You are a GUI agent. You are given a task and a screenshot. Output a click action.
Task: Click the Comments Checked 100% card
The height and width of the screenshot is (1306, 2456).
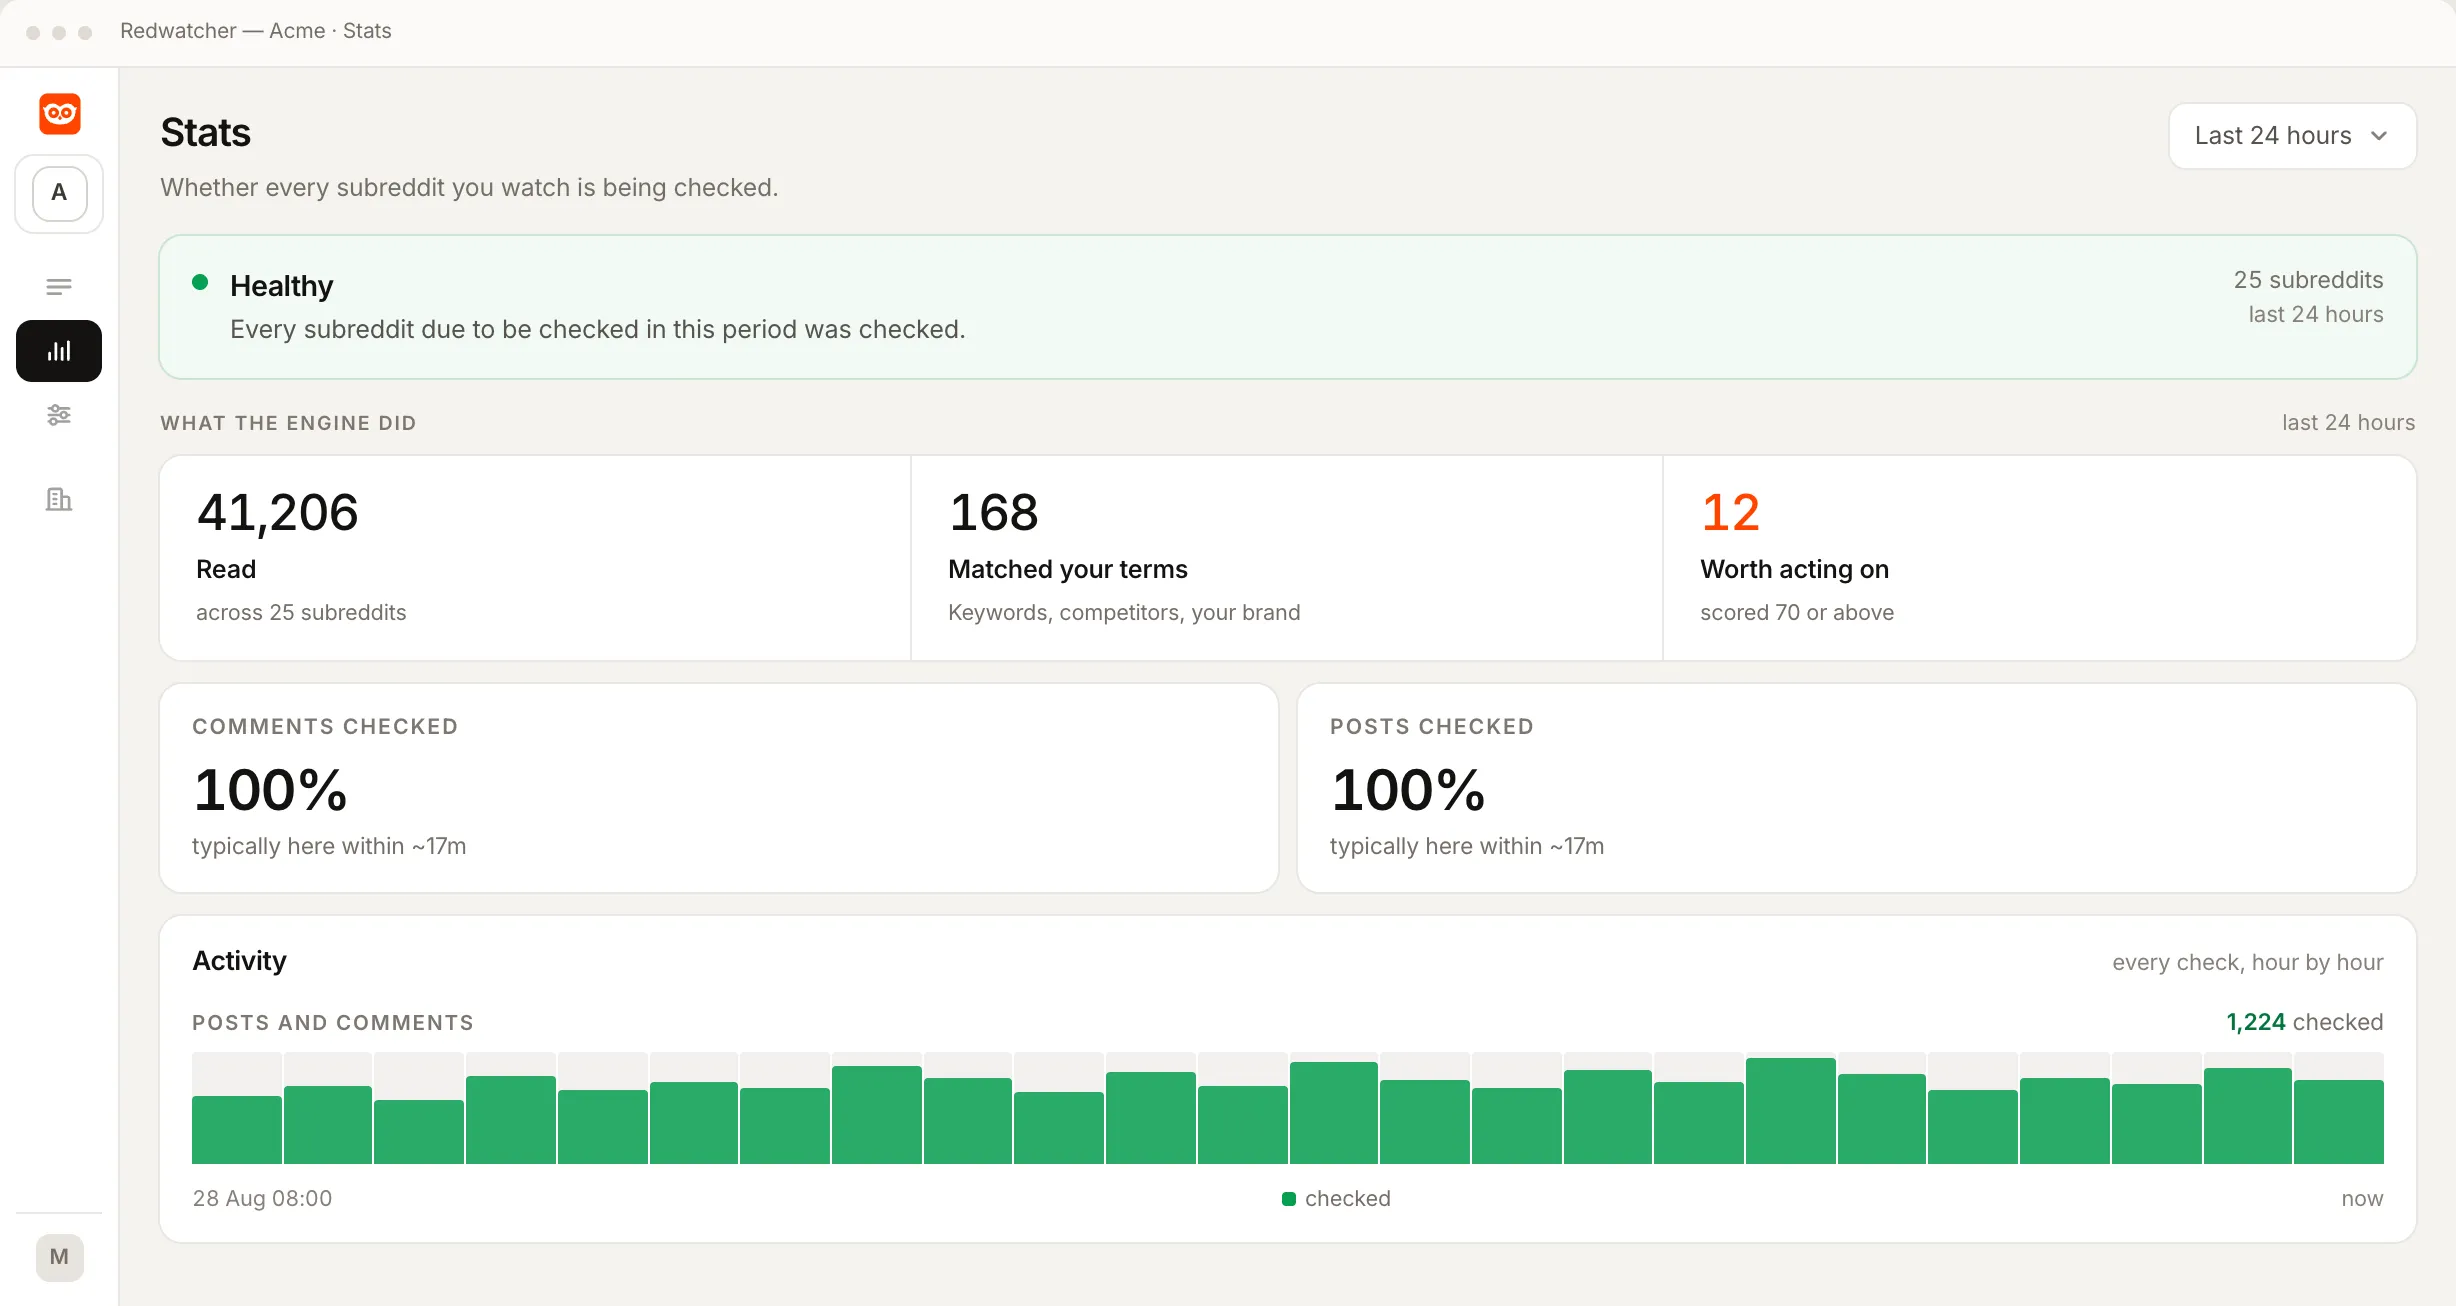(x=719, y=788)
